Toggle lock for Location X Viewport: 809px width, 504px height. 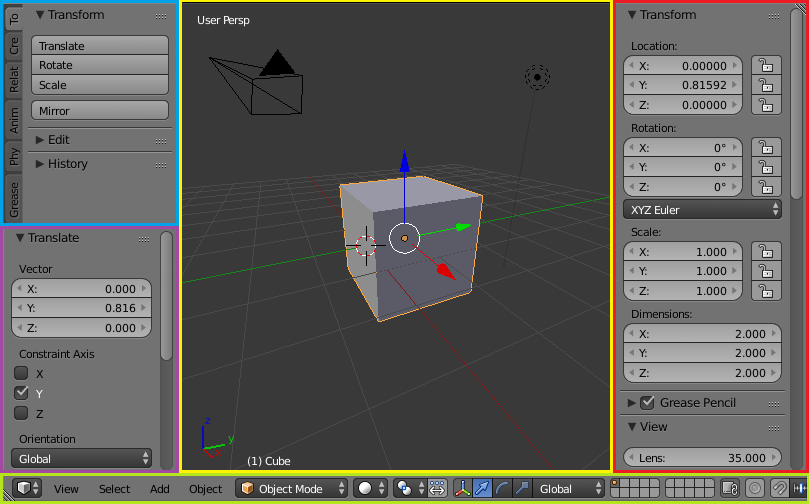point(766,66)
